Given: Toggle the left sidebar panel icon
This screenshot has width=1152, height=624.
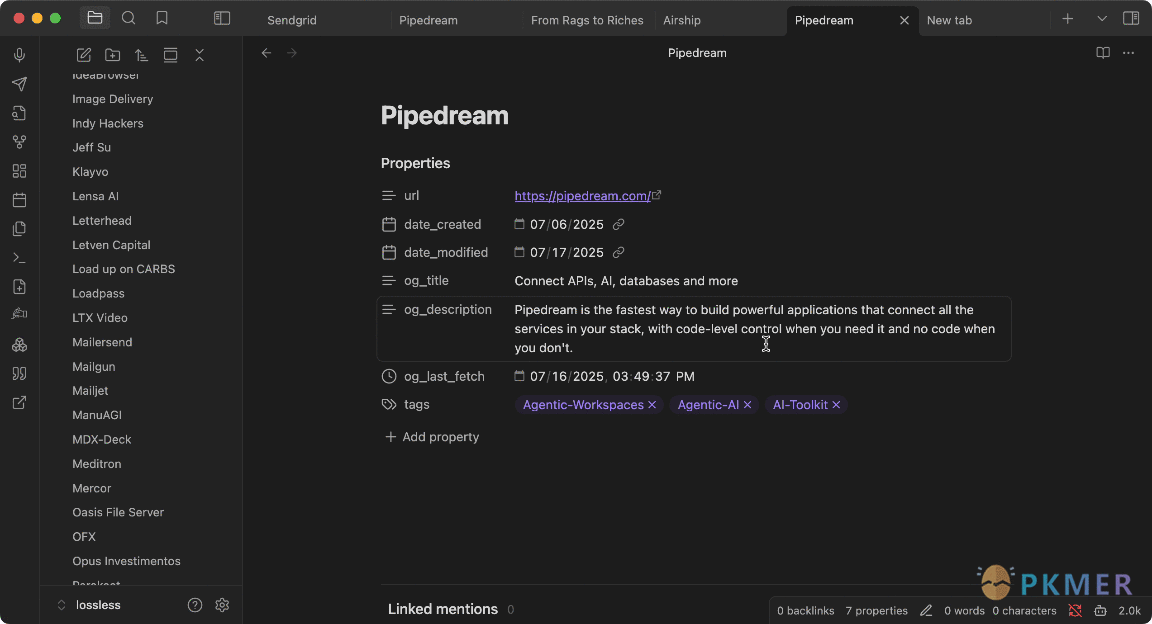Looking at the screenshot, I should [222, 18].
